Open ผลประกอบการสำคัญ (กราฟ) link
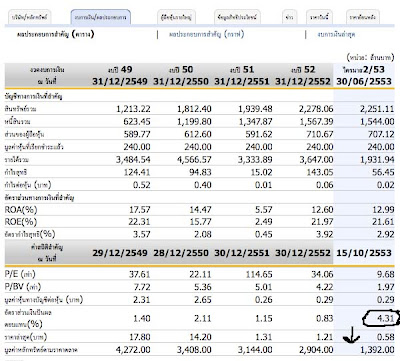 [x=207, y=34]
